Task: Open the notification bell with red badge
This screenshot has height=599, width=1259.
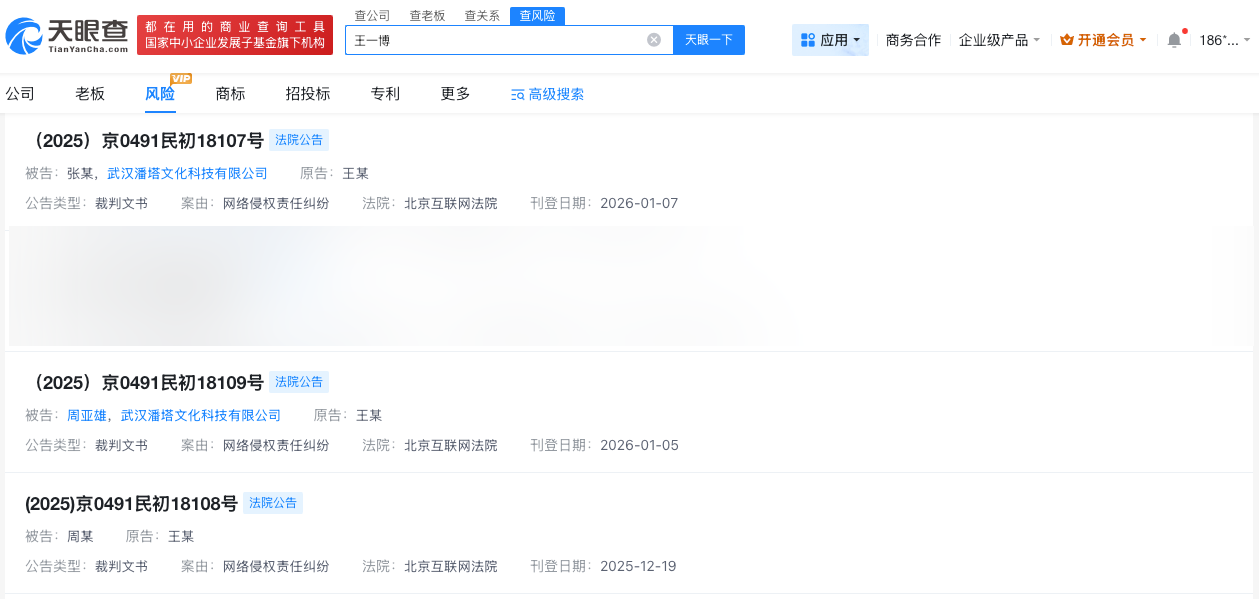Action: tap(1174, 39)
